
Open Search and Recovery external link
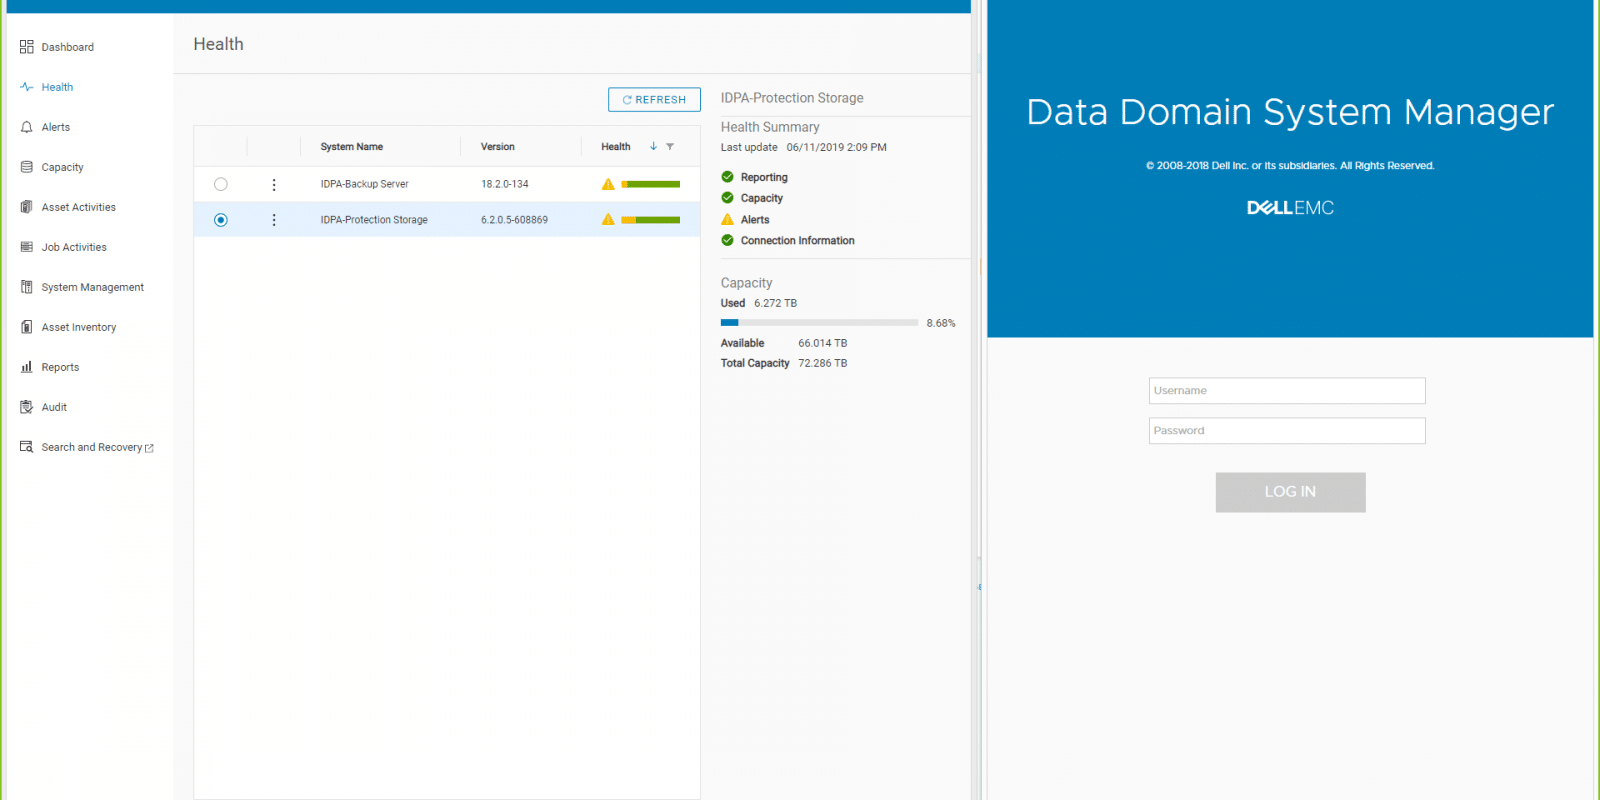coord(97,447)
